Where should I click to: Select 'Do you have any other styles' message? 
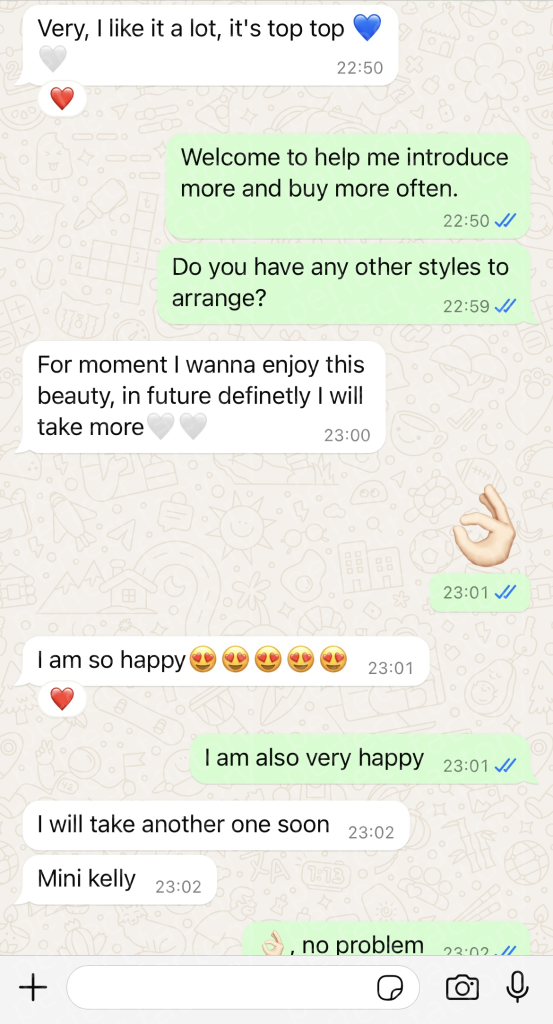click(x=344, y=283)
